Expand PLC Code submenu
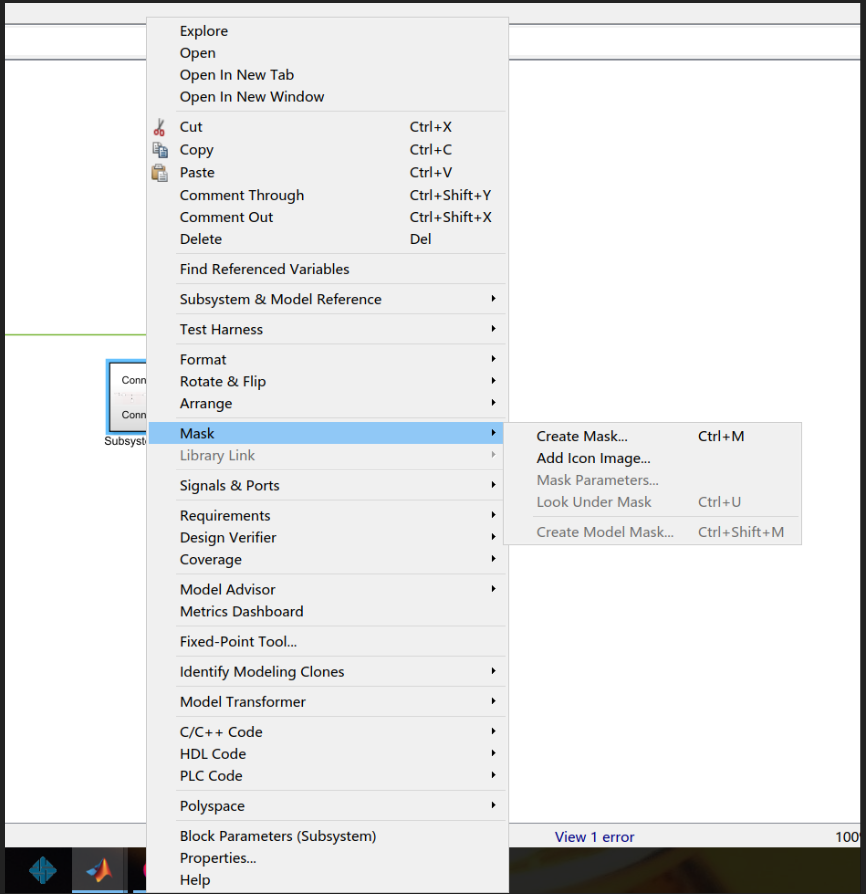The image size is (866, 894). coord(327,776)
